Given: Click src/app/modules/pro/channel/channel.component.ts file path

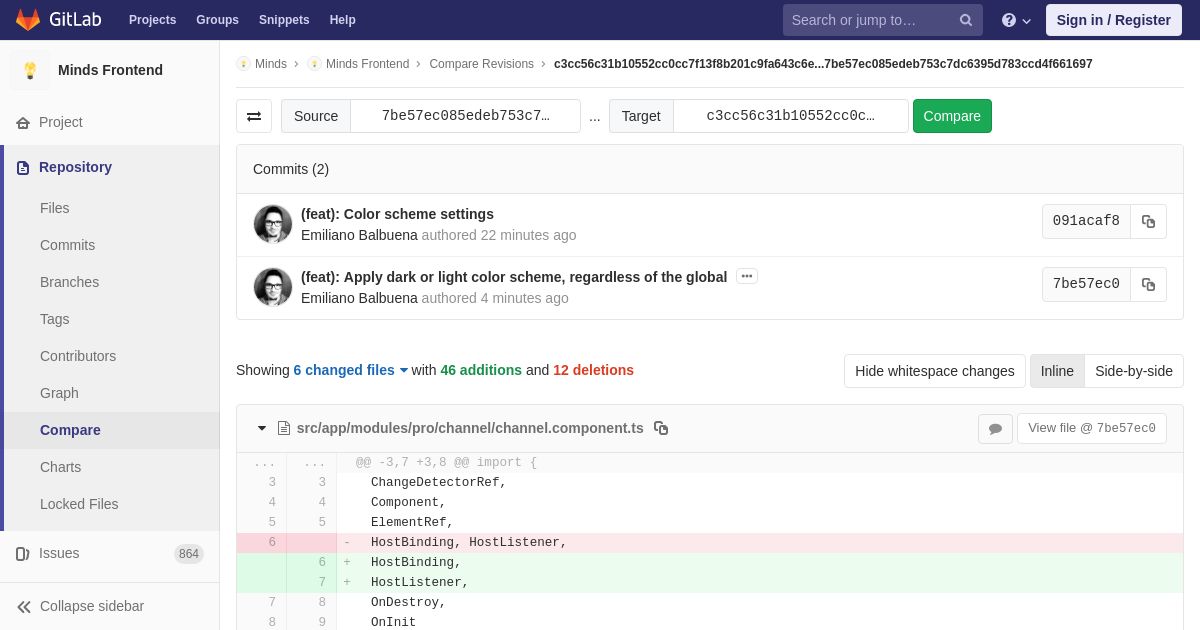Looking at the screenshot, I should pyautogui.click(x=470, y=428).
